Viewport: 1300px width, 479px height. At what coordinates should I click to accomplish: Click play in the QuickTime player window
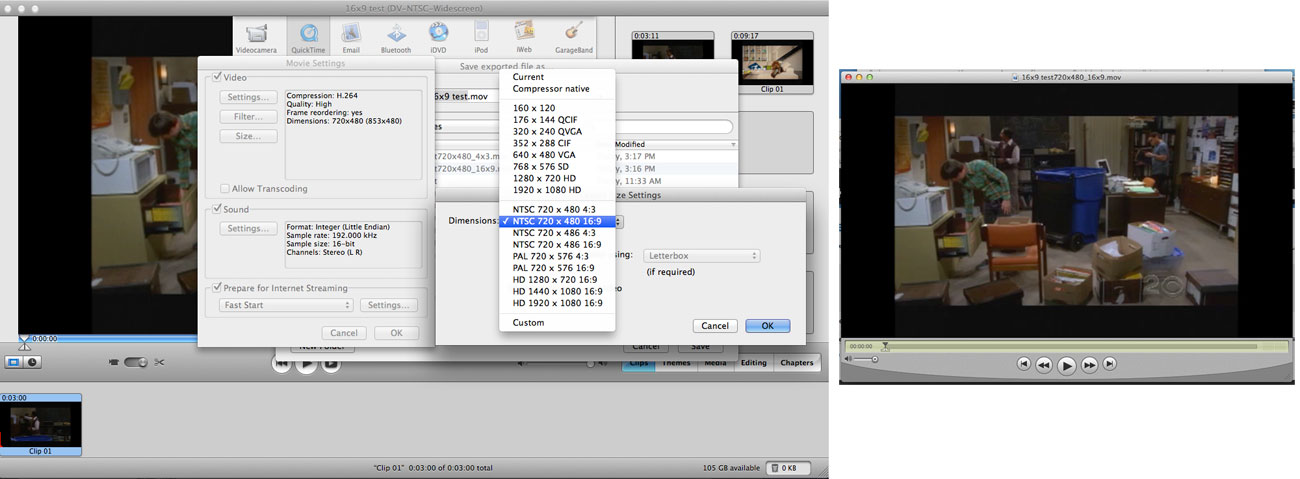point(1067,366)
